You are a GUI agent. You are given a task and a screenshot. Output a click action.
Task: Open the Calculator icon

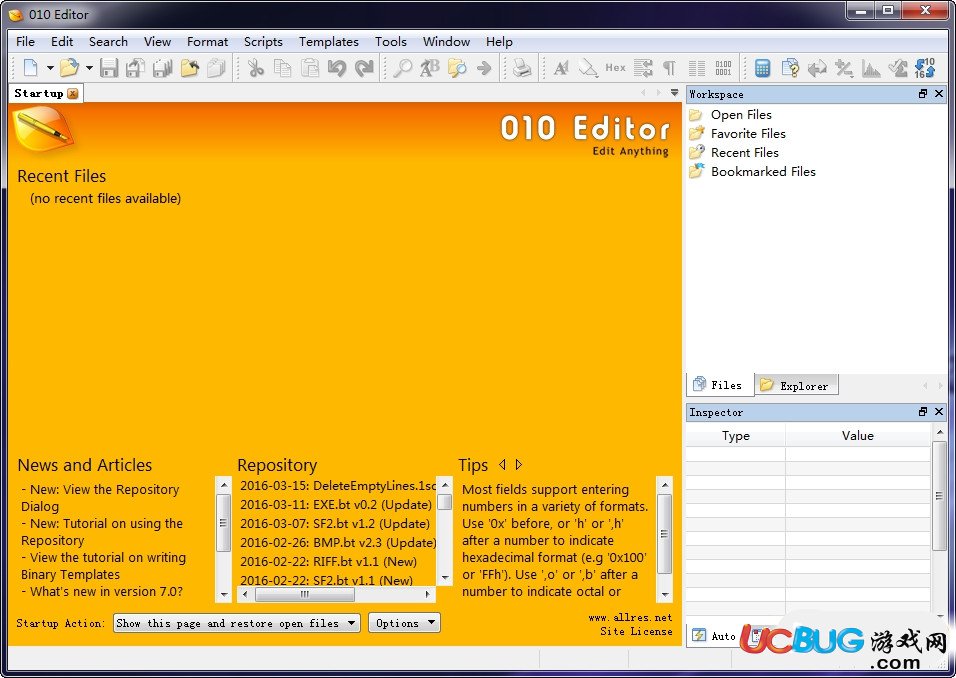click(x=762, y=68)
